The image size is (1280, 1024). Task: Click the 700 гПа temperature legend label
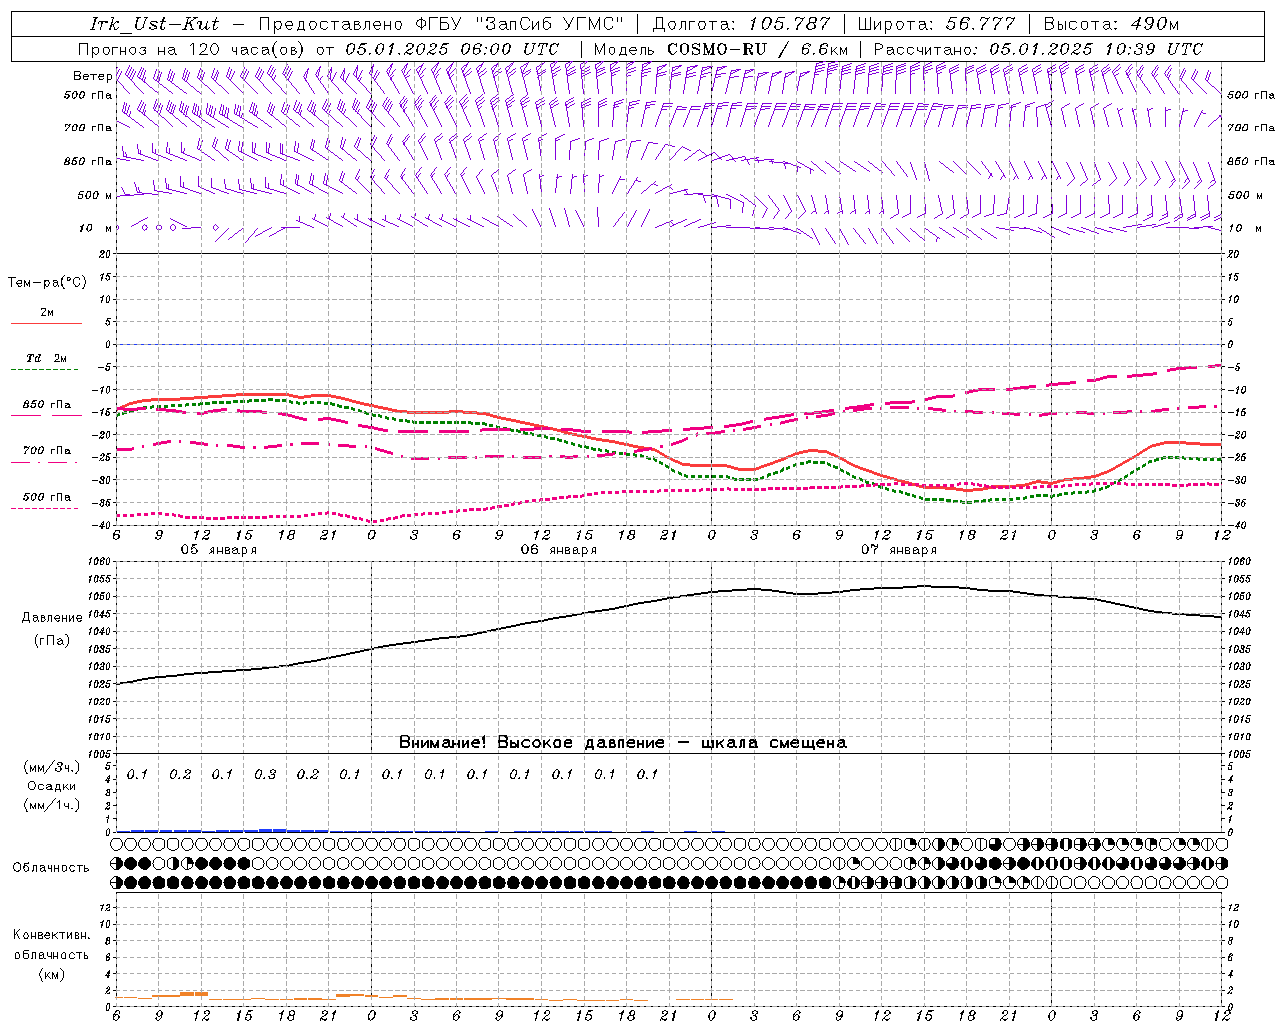click(x=46, y=450)
